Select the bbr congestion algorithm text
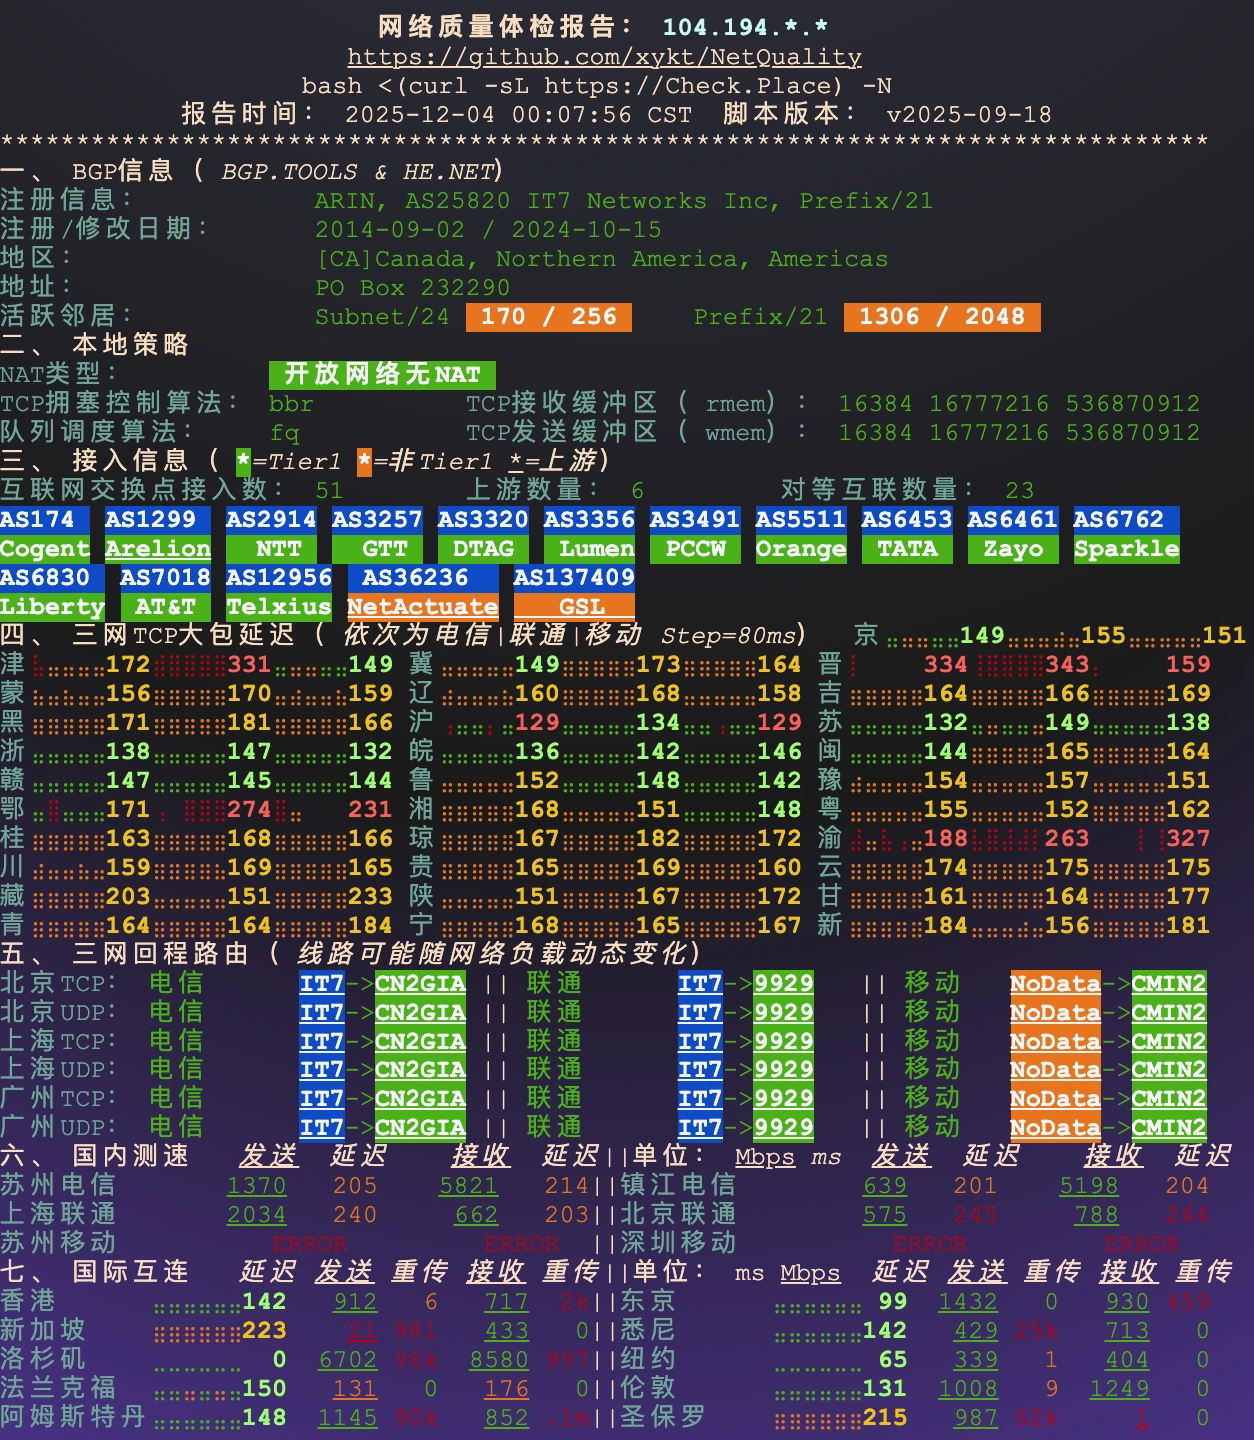This screenshot has height=1440, width=1254. pos(290,403)
